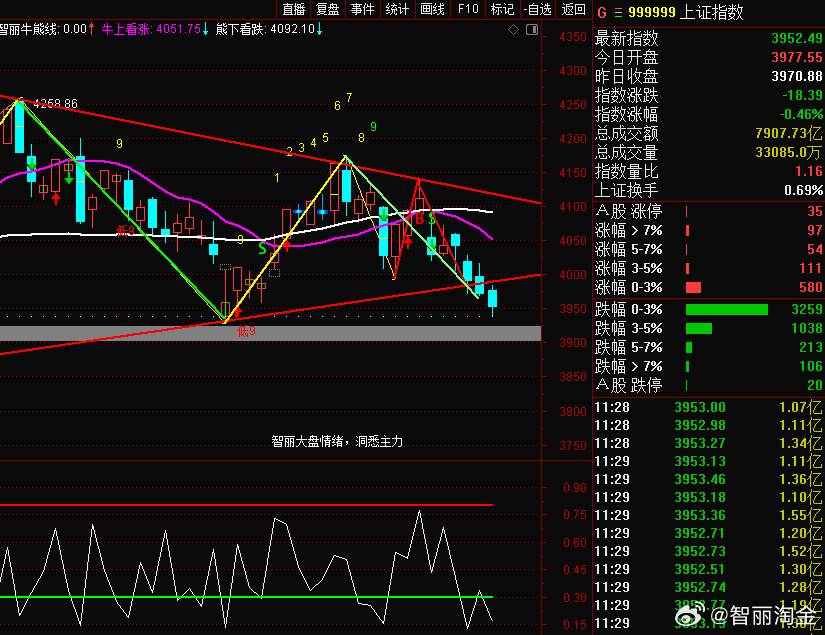Viewport: 825px width, 635px height.
Task: Open the F10 company info
Action: coord(468,9)
